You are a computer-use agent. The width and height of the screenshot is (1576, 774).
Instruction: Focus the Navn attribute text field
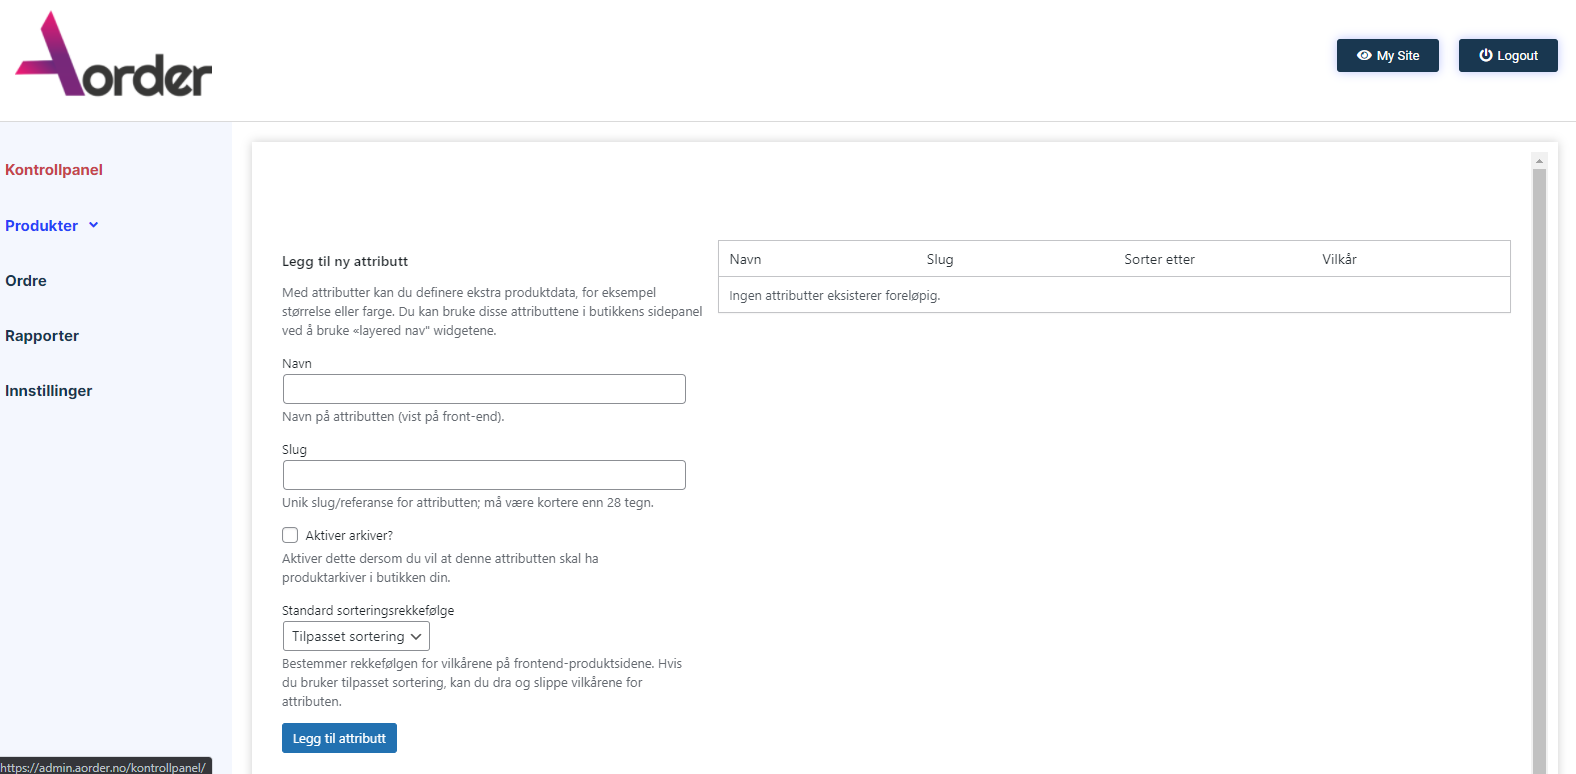coord(484,389)
